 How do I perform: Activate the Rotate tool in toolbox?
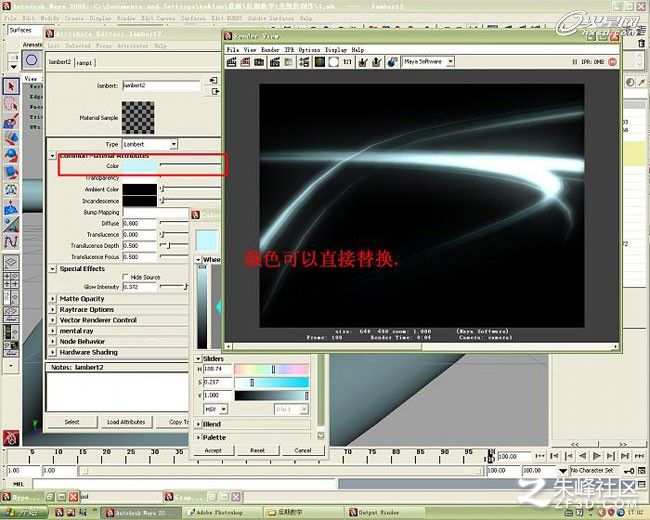pyautogui.click(x=11, y=156)
